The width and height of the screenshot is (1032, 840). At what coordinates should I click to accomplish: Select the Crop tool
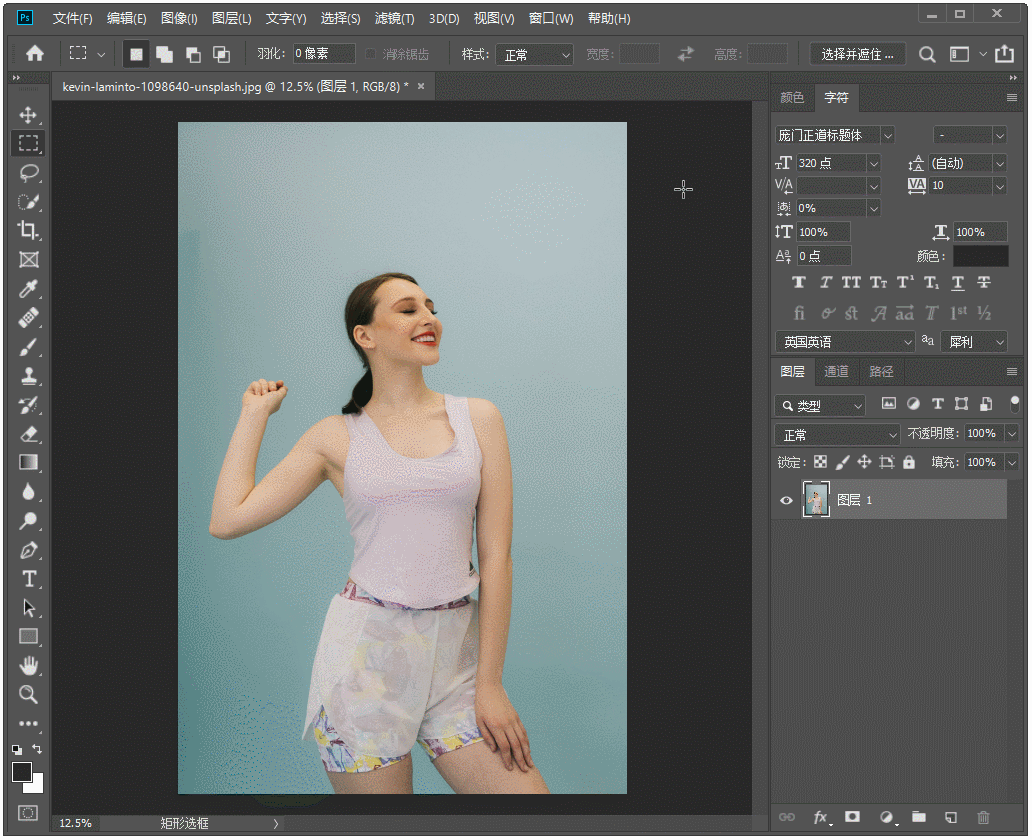coord(28,231)
